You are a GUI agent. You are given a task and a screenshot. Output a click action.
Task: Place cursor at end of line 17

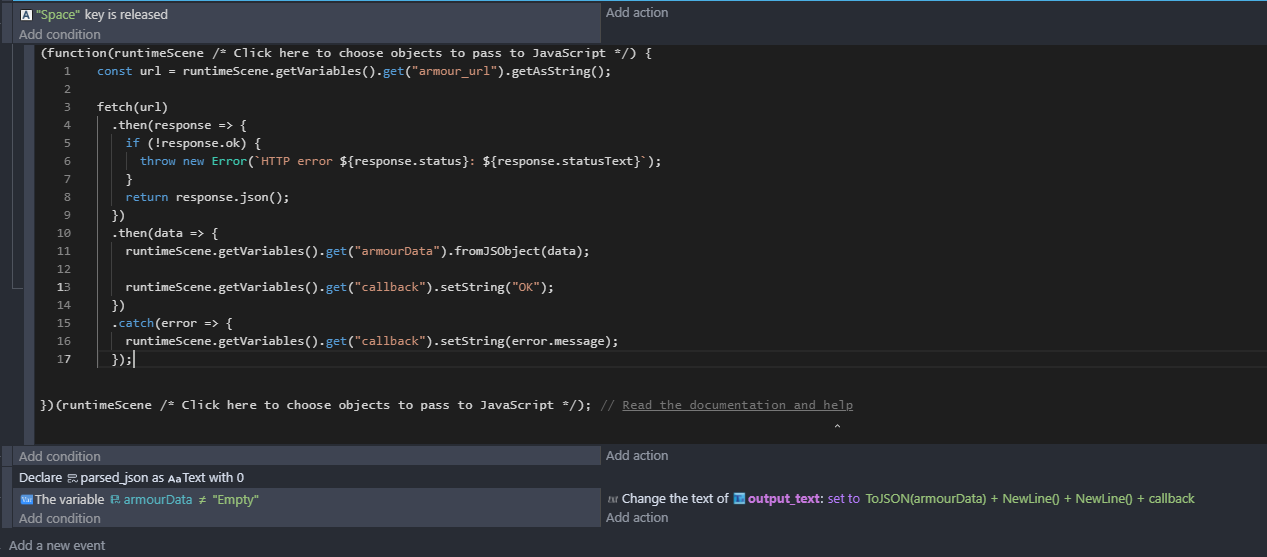pos(133,359)
